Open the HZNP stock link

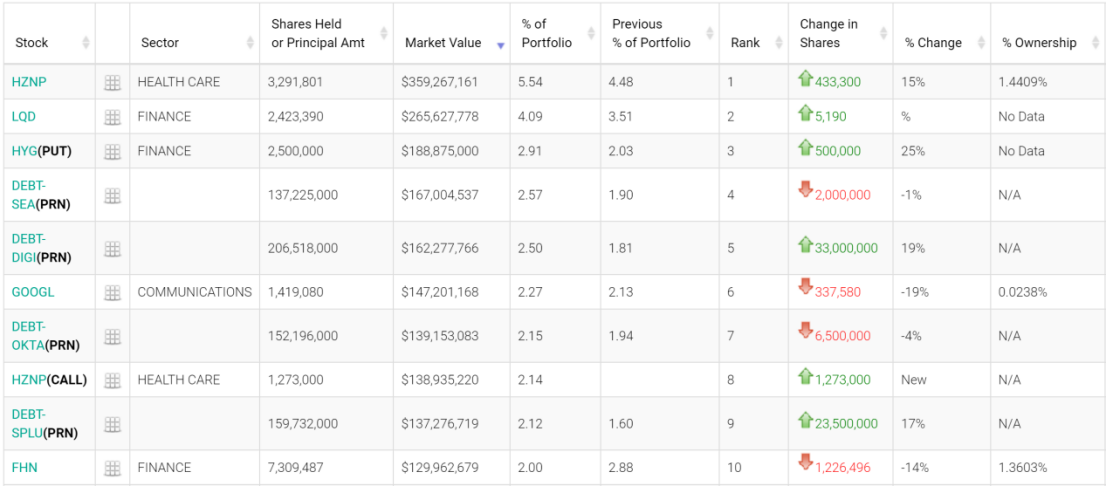point(29,82)
